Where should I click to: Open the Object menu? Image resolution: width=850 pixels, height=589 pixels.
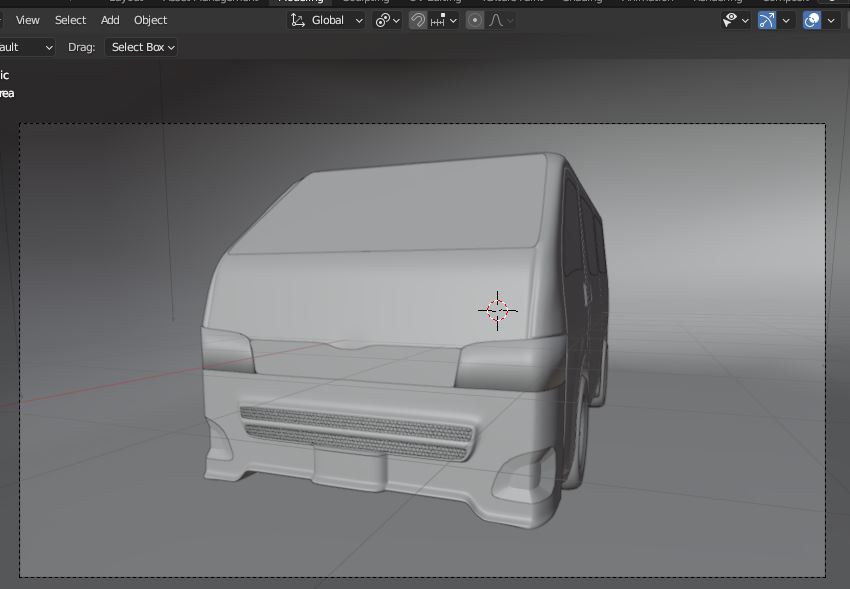click(150, 20)
